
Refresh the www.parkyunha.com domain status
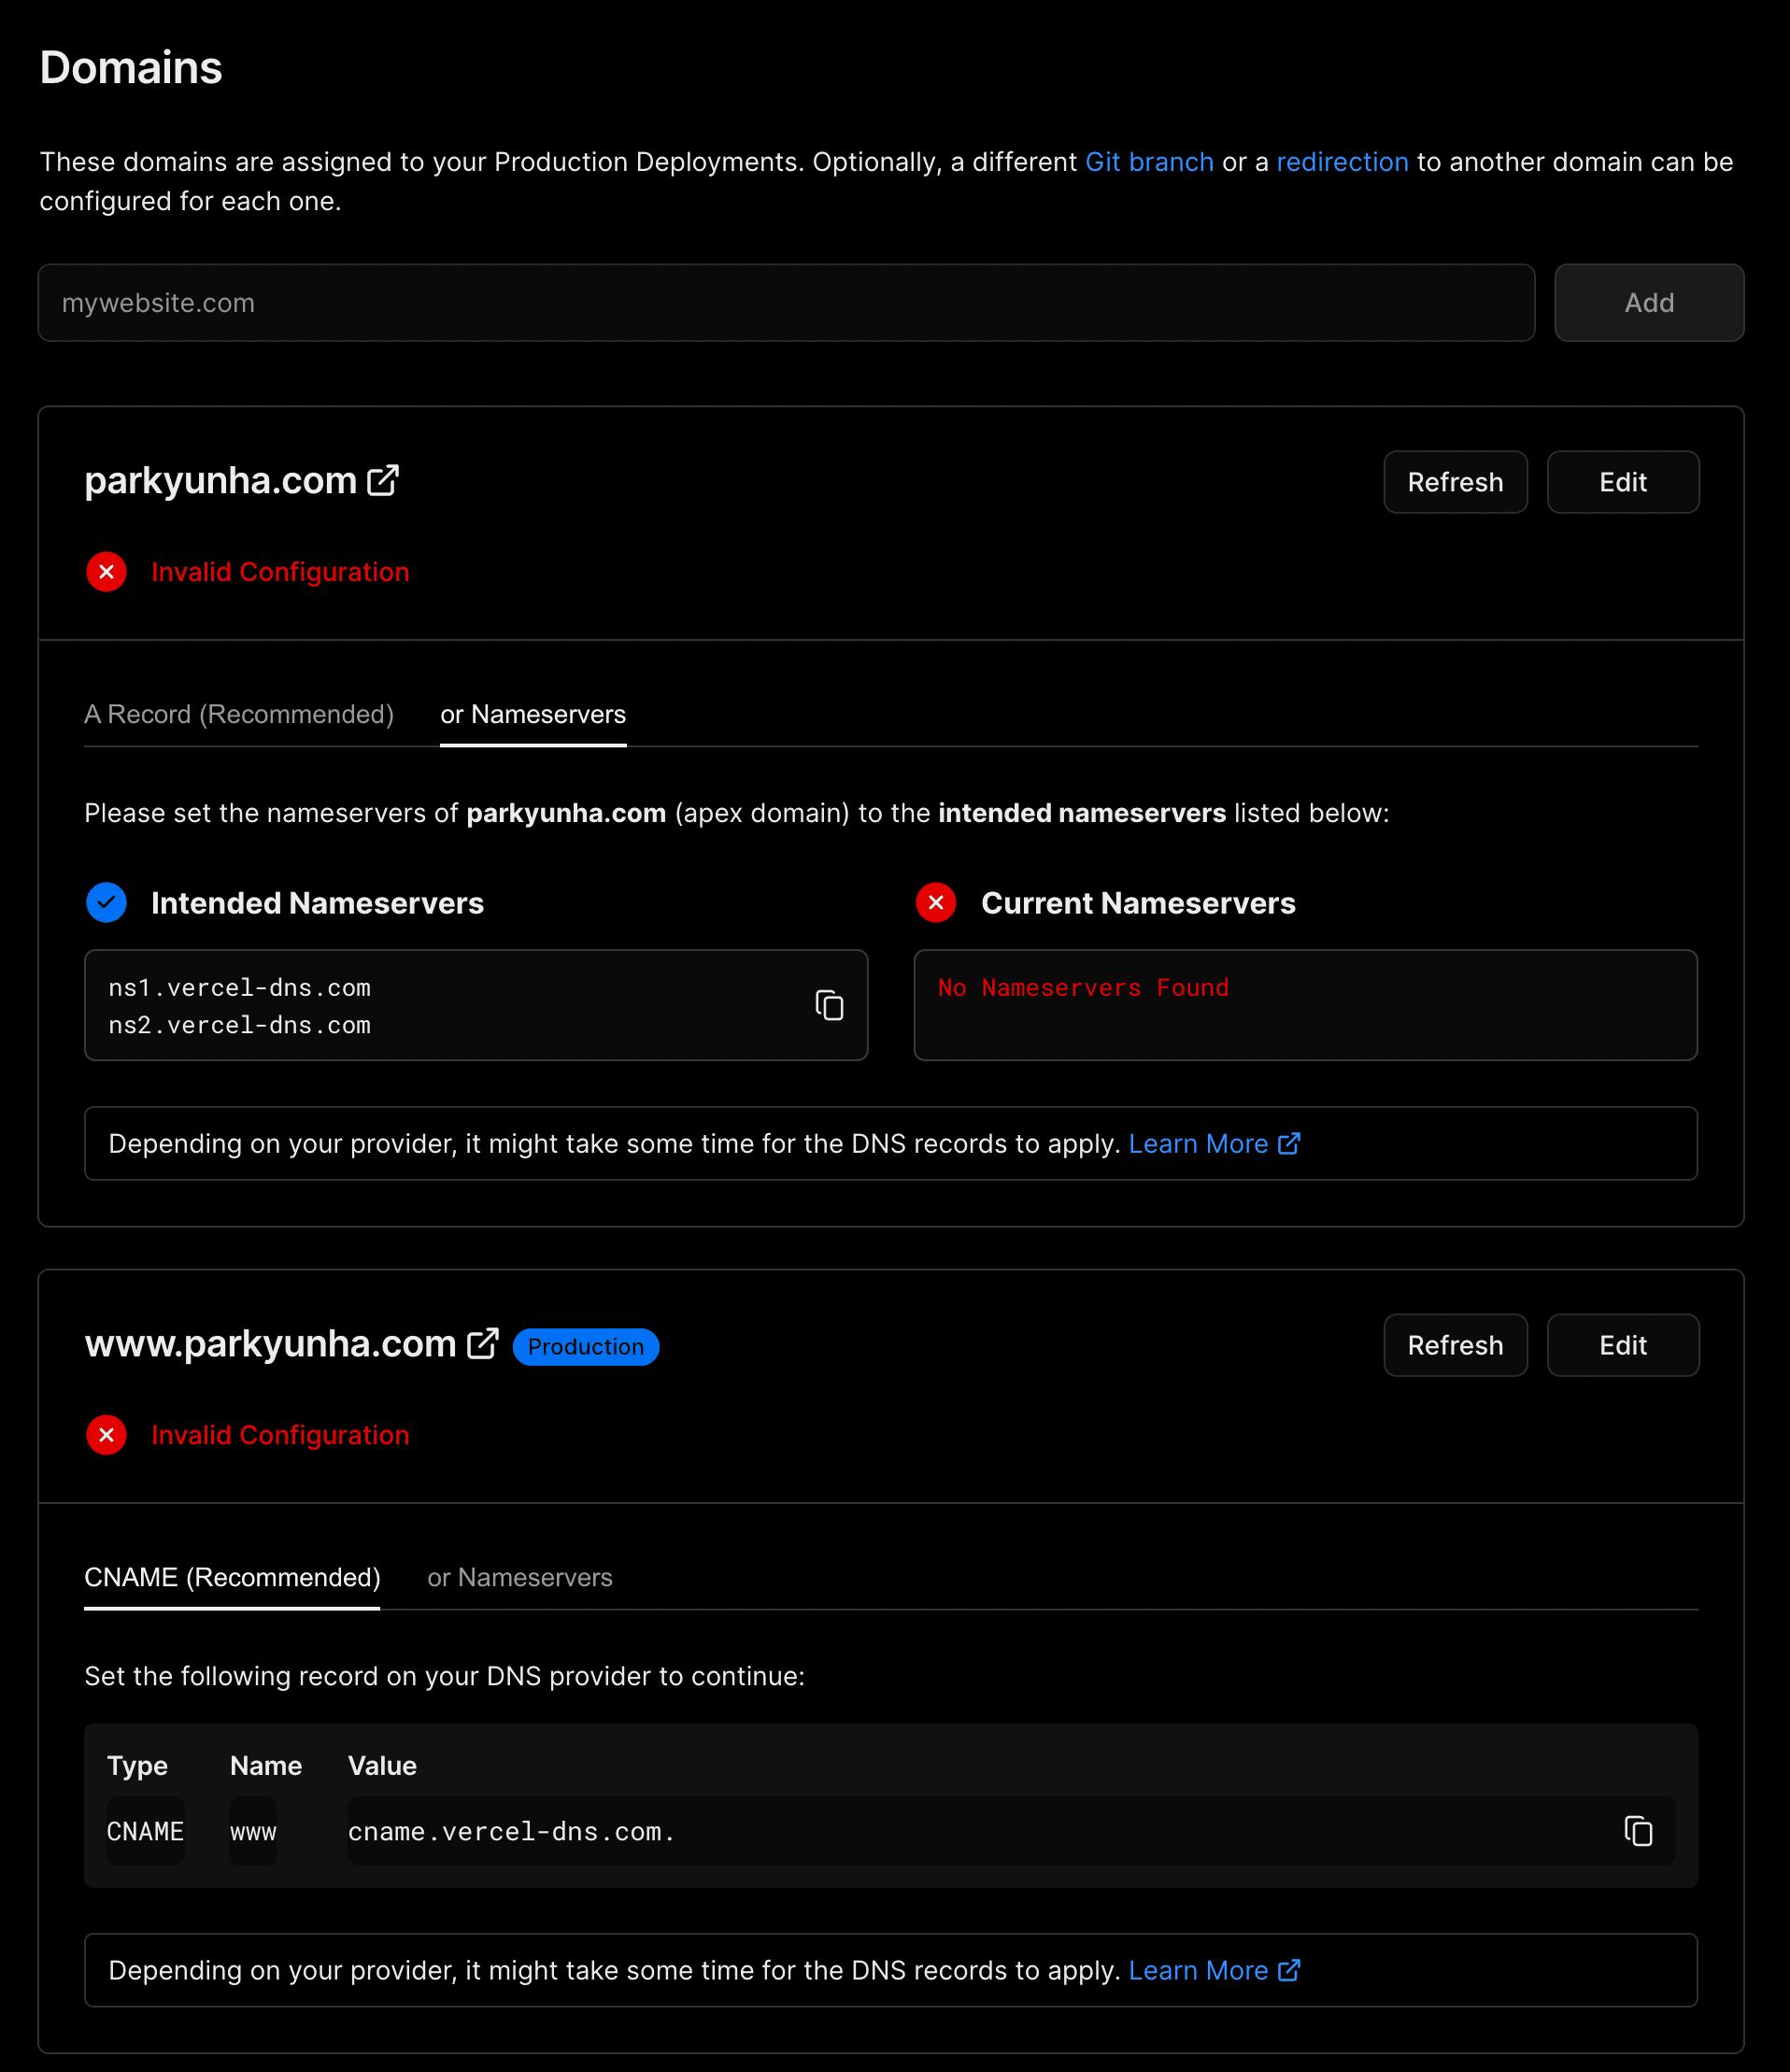[1455, 1345]
